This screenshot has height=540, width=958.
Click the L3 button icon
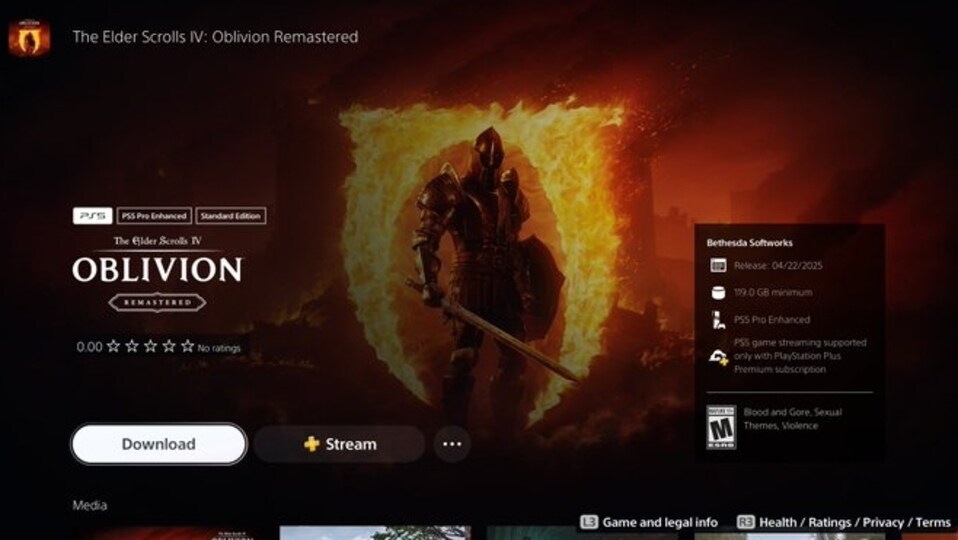point(589,522)
